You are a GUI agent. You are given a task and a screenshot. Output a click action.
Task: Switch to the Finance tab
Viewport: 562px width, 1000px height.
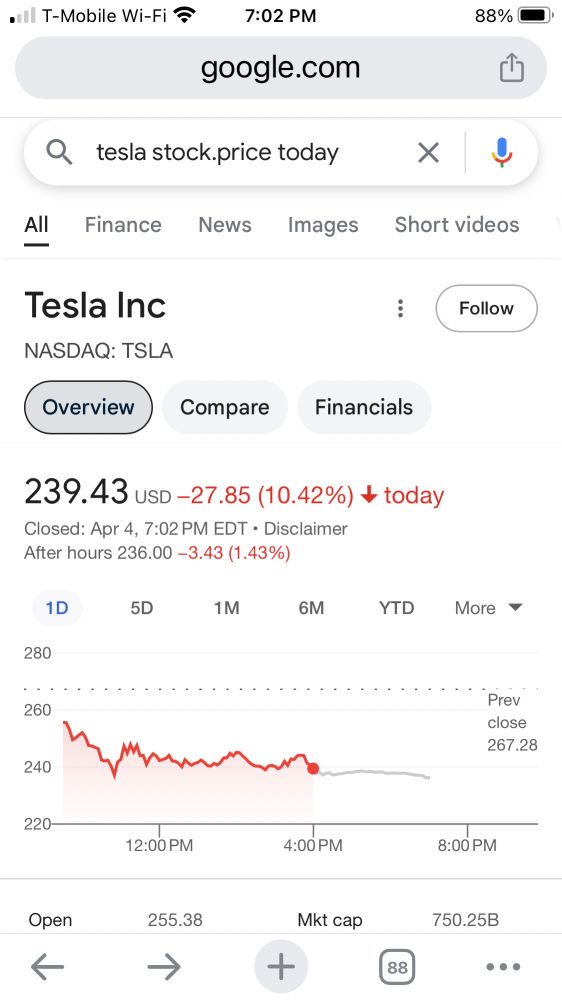[123, 224]
